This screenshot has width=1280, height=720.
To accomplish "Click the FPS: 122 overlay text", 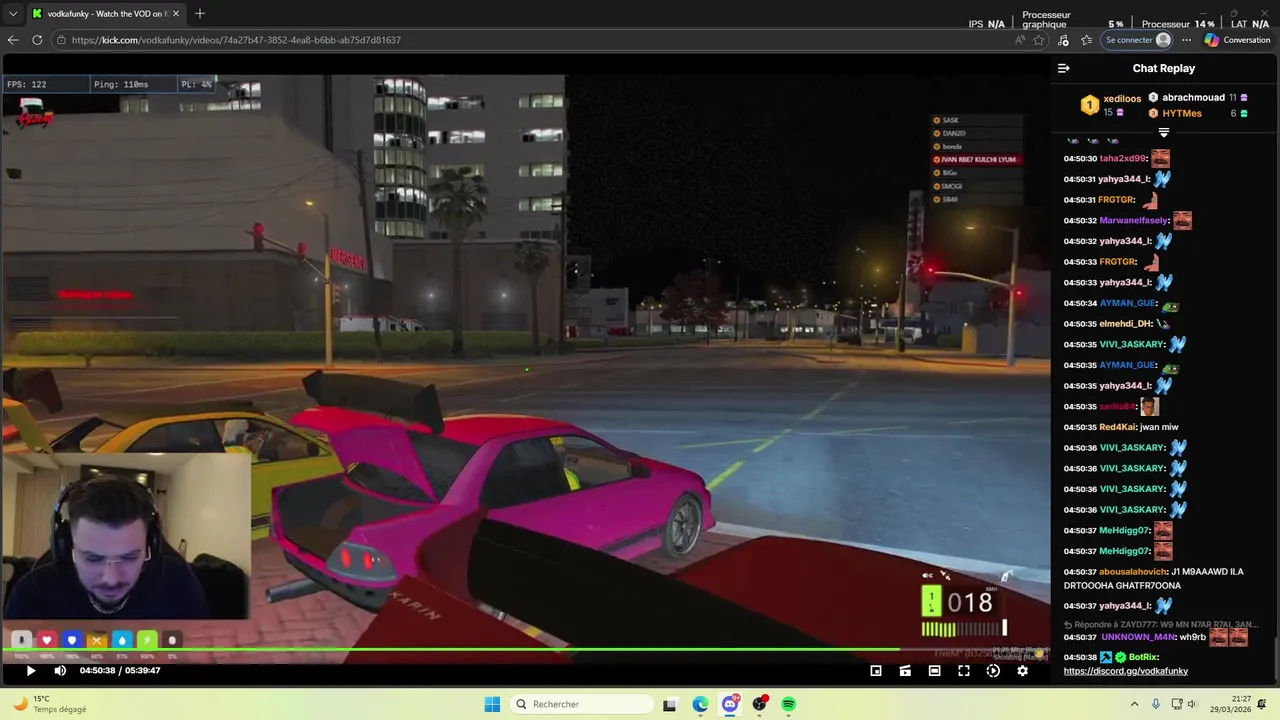I will (27, 84).
